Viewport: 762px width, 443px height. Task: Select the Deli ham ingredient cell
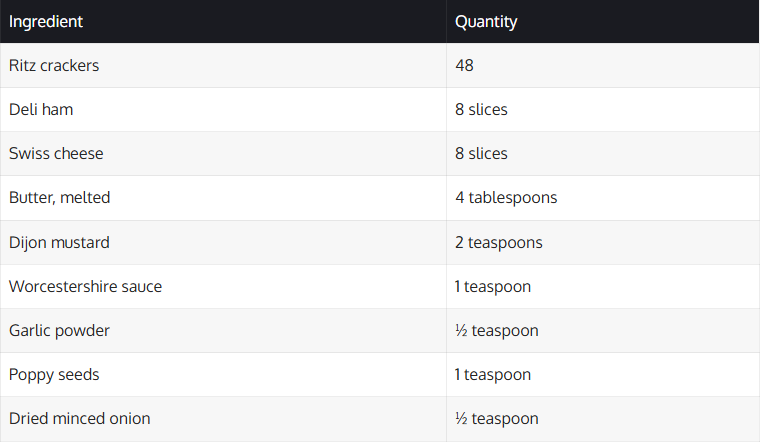(41, 109)
